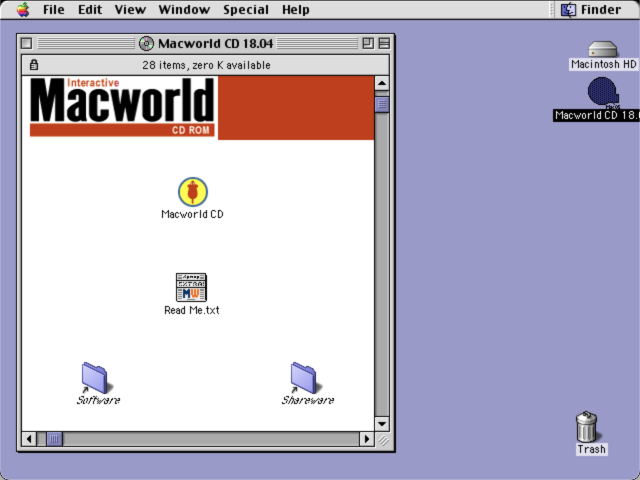The height and width of the screenshot is (480, 640).
Task: Click the horizontal scrollbar thumb
Action: [x=54, y=439]
